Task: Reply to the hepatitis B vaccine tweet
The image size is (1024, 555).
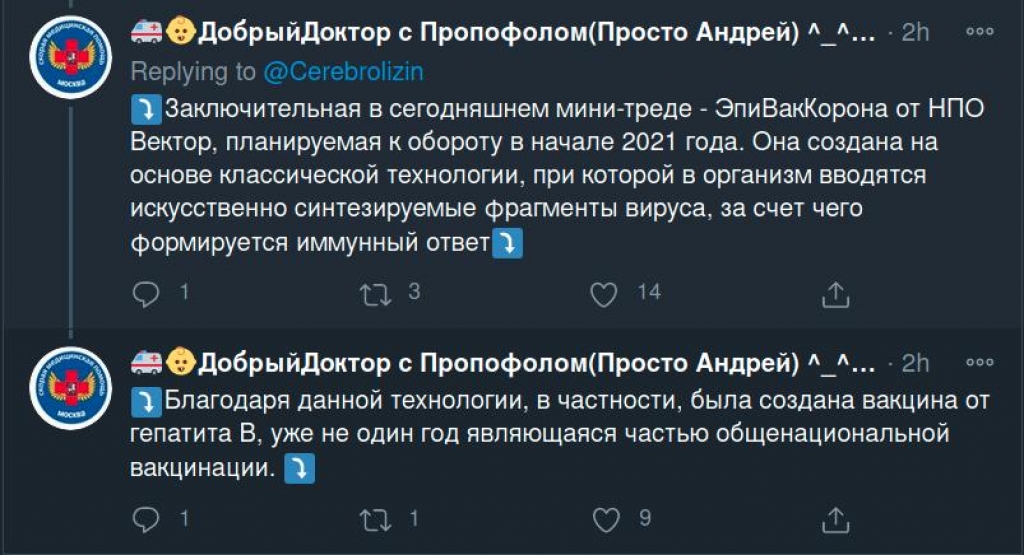Action: pos(146,519)
